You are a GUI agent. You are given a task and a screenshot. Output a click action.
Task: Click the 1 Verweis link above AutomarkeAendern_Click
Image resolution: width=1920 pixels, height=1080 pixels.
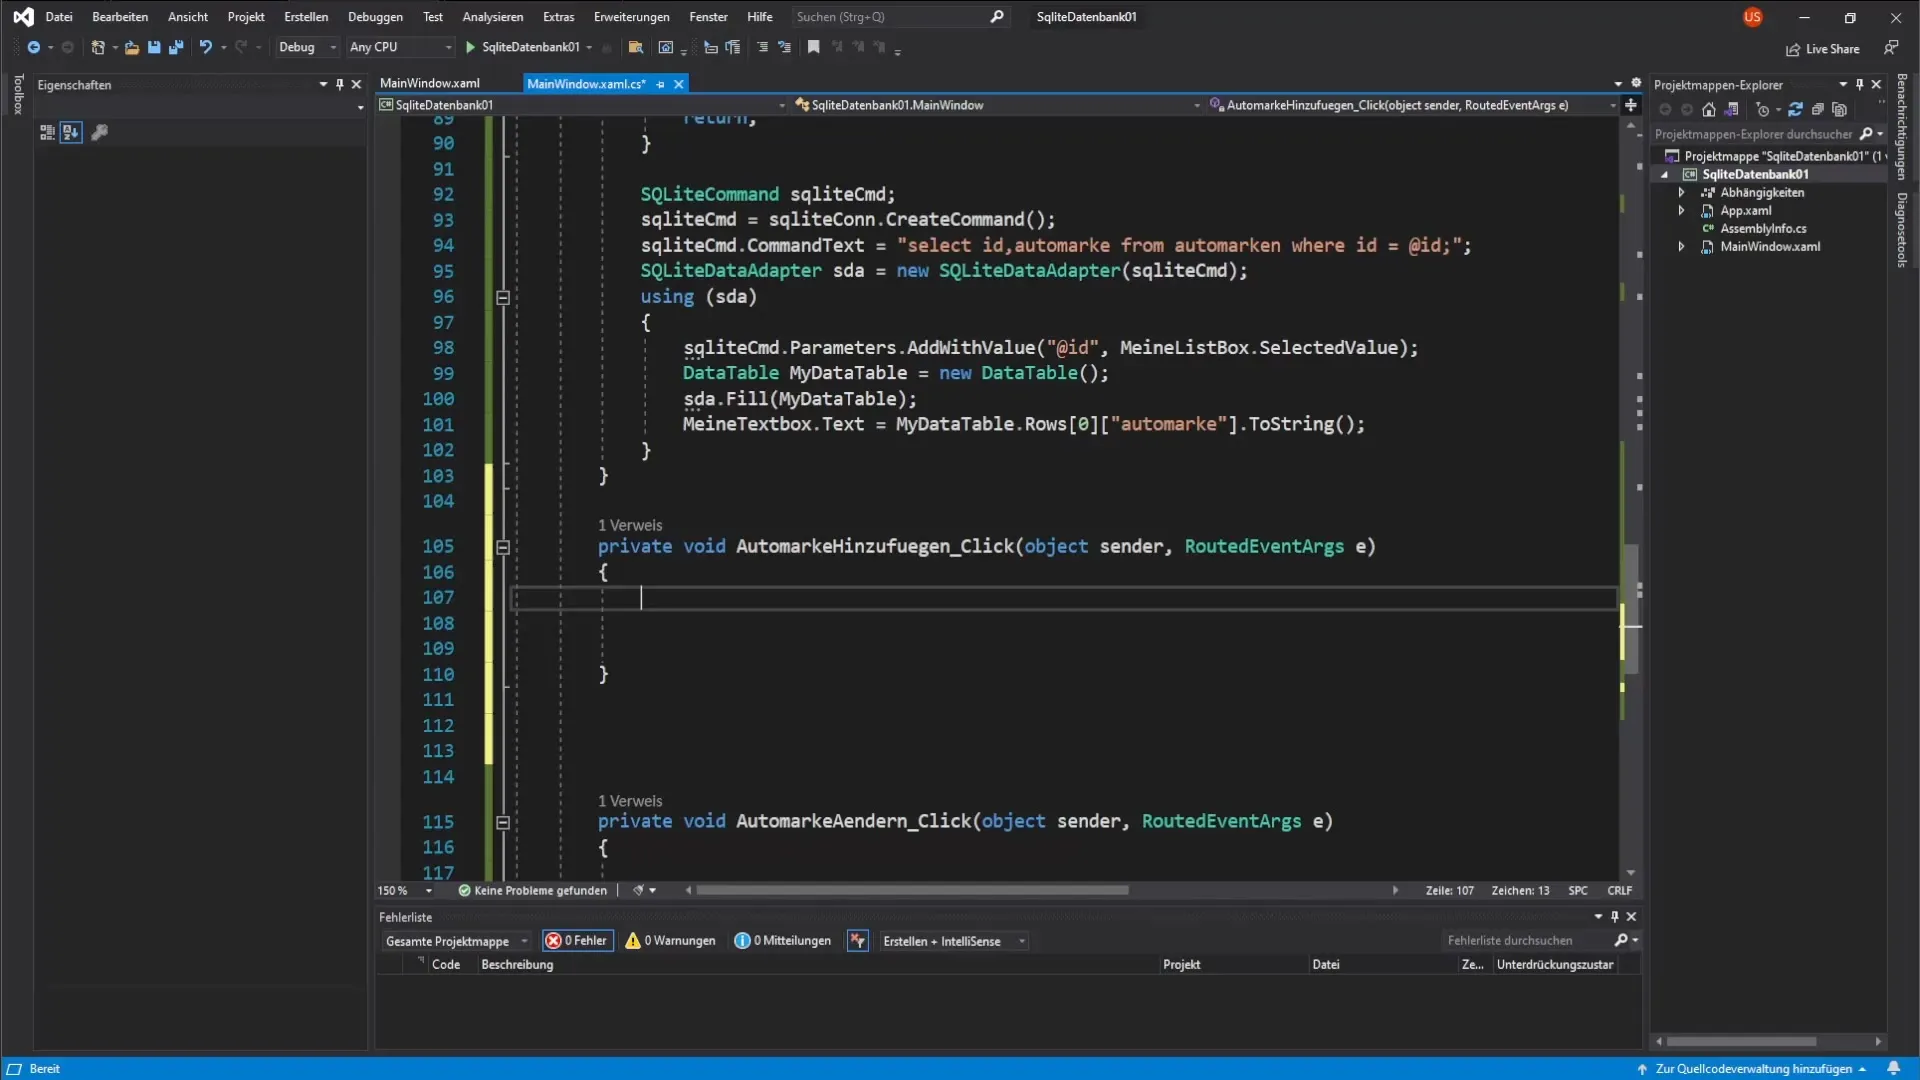coord(630,801)
